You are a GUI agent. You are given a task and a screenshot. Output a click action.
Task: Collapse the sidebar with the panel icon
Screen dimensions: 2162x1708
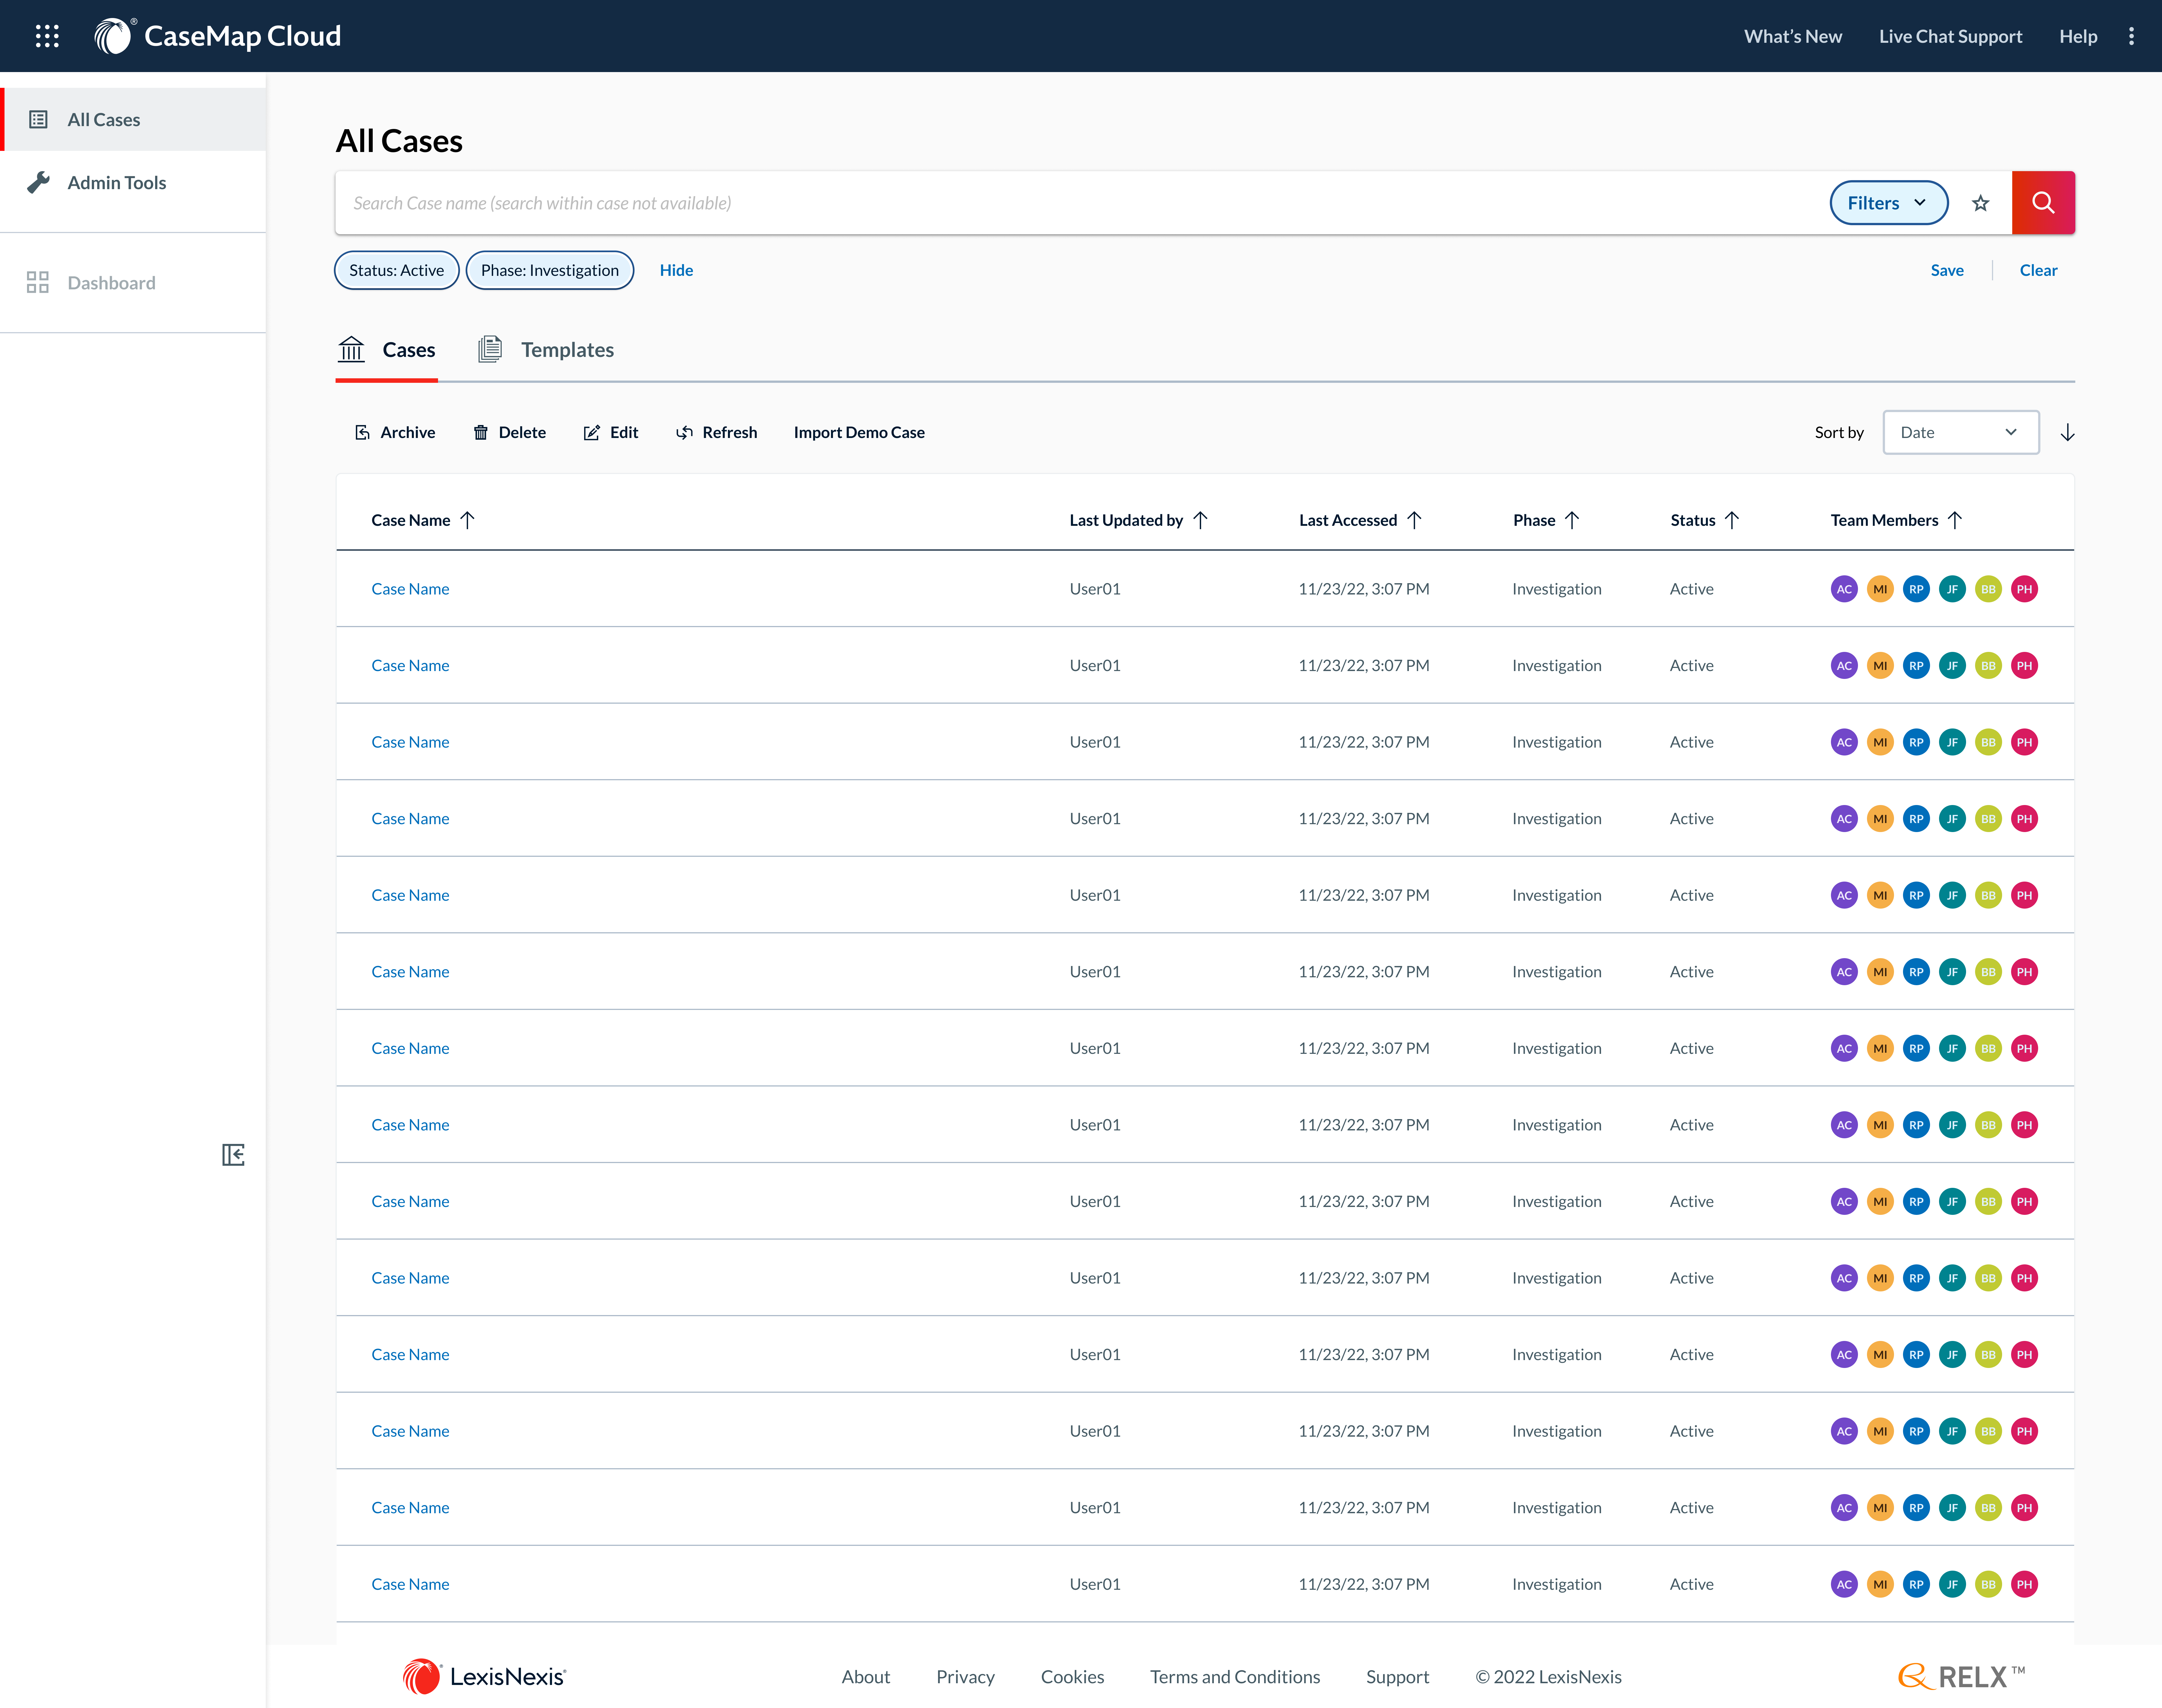pyautogui.click(x=233, y=1155)
